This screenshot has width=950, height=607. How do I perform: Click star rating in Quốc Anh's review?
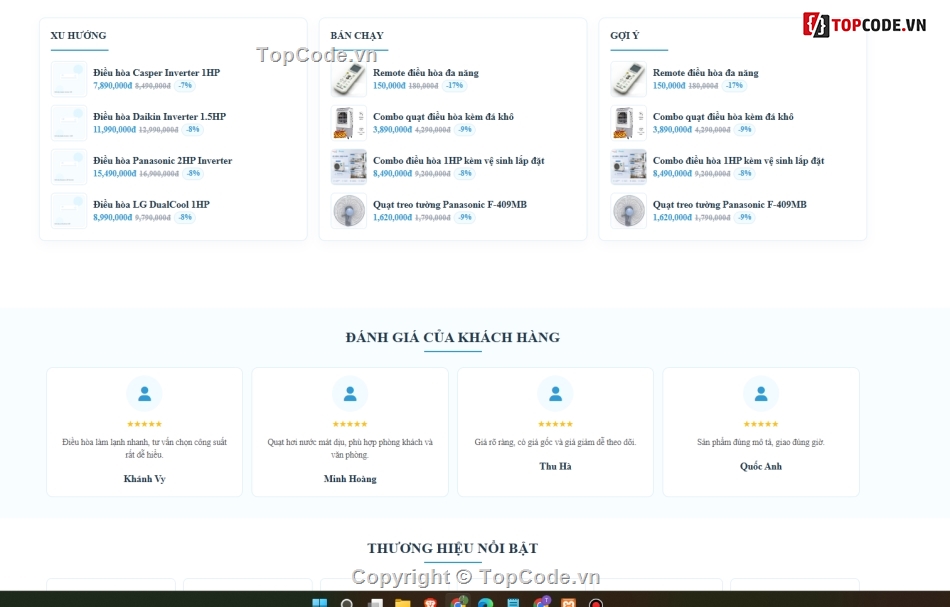(761, 424)
